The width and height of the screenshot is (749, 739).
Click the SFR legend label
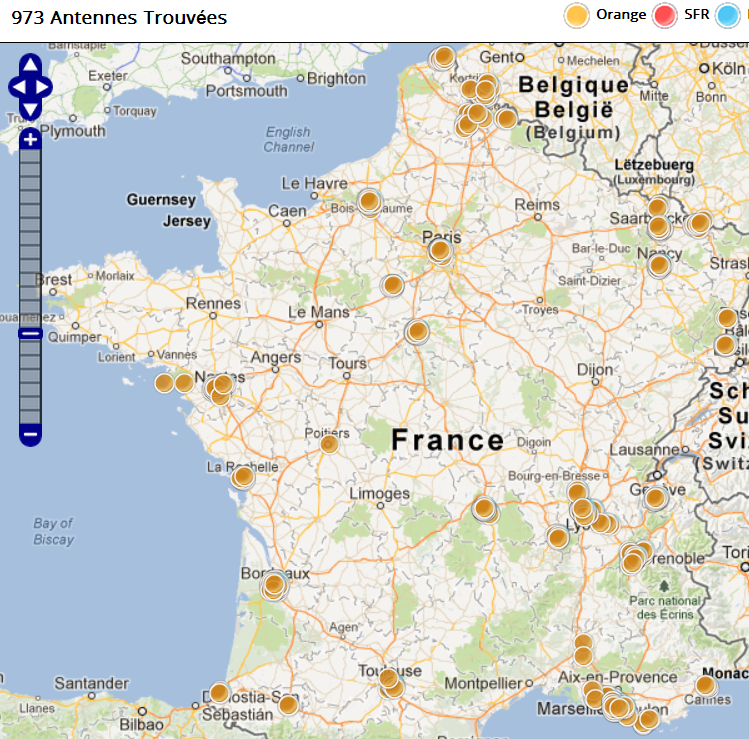(696, 14)
